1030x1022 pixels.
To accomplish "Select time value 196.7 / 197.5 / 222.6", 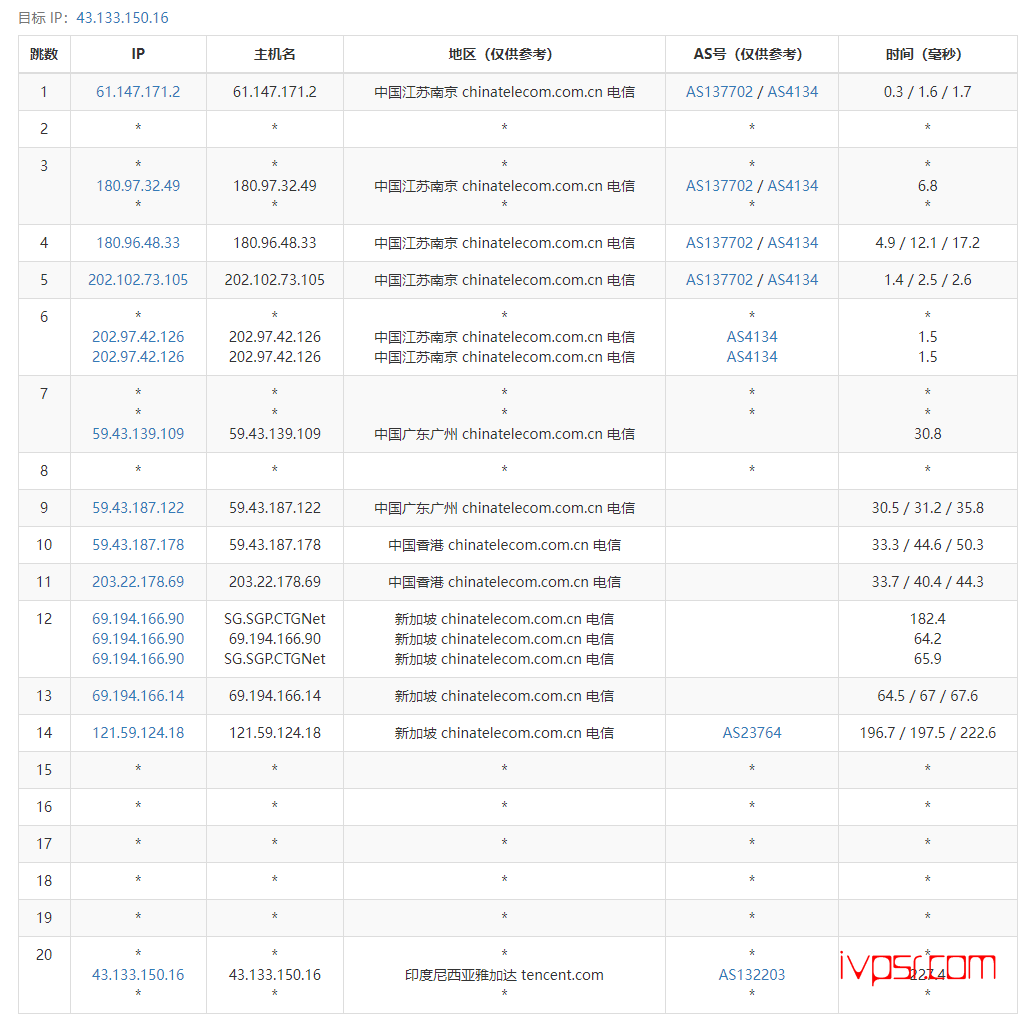I will click(x=928, y=733).
